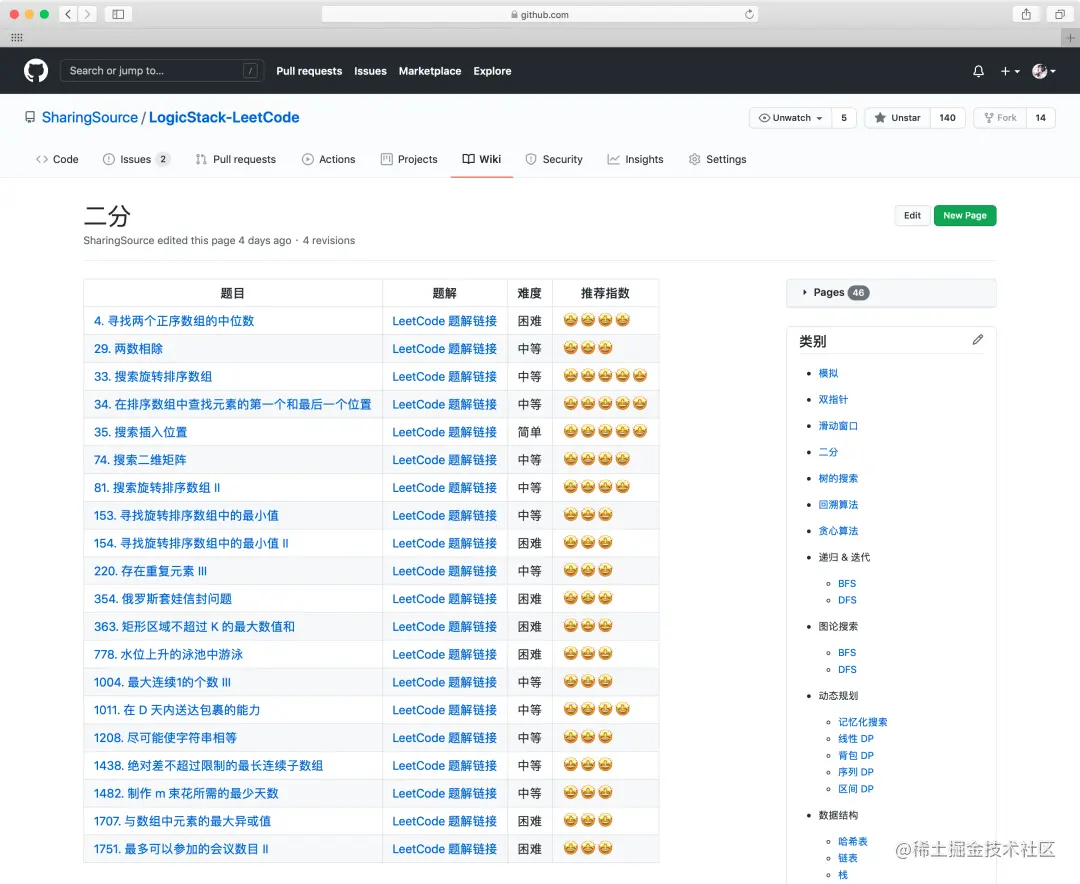The height and width of the screenshot is (884, 1080).
Task: Open the 区间 DP category page
Action: [x=855, y=789]
